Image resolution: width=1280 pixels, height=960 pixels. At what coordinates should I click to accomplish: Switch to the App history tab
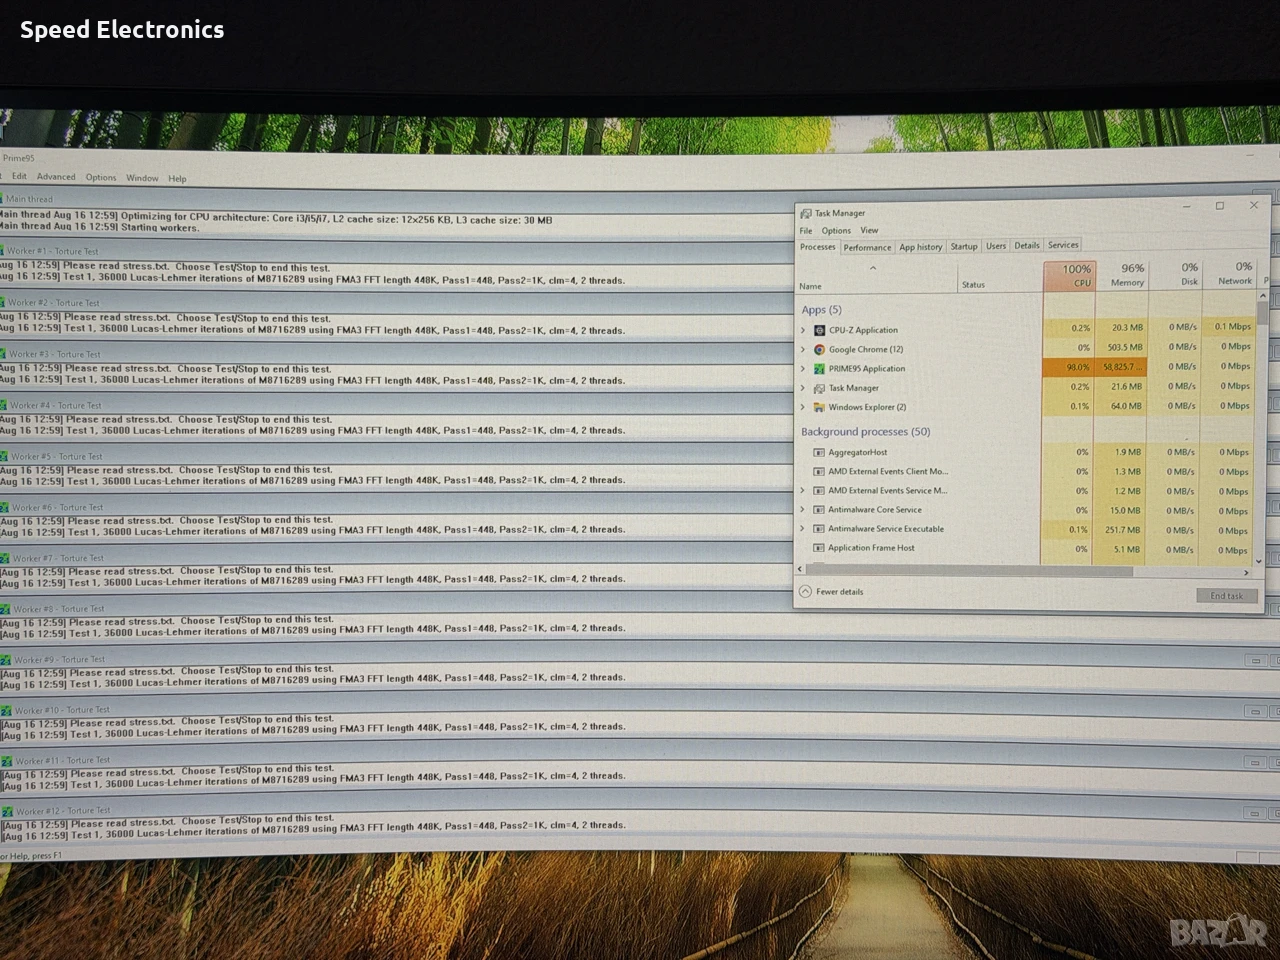(920, 247)
